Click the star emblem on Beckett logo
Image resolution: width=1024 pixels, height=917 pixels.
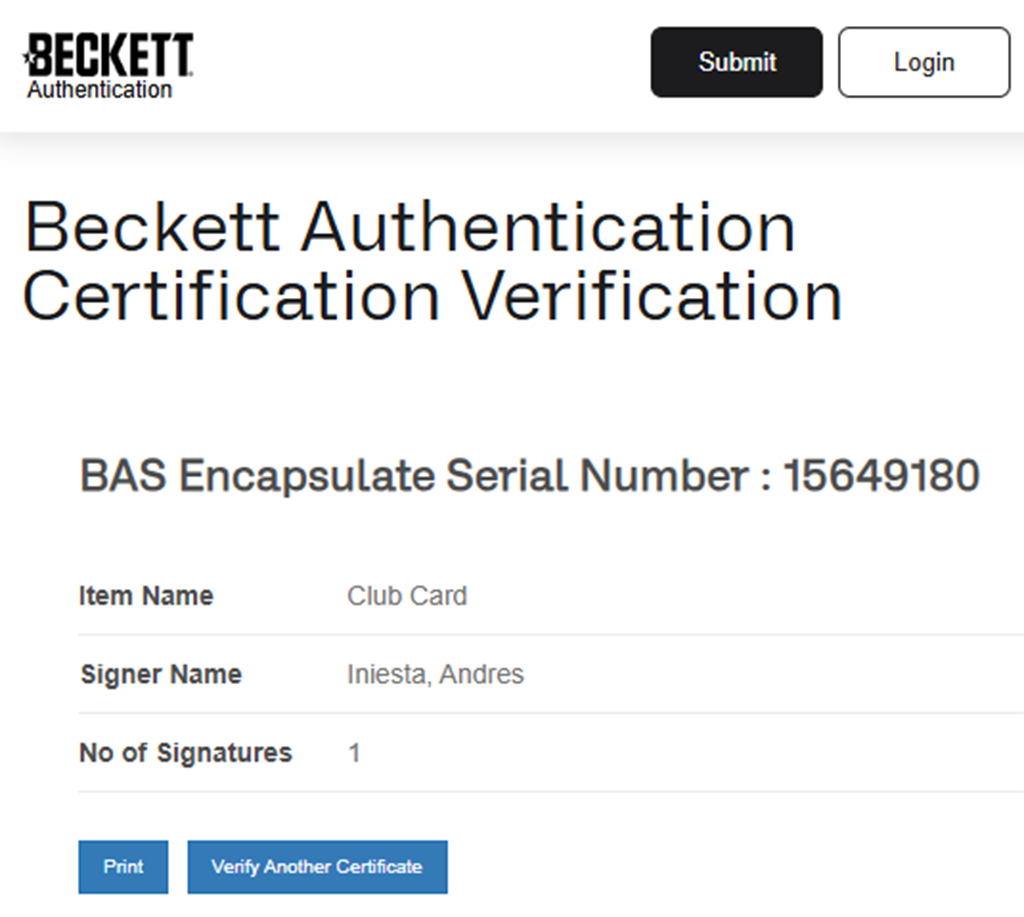coord(28,57)
